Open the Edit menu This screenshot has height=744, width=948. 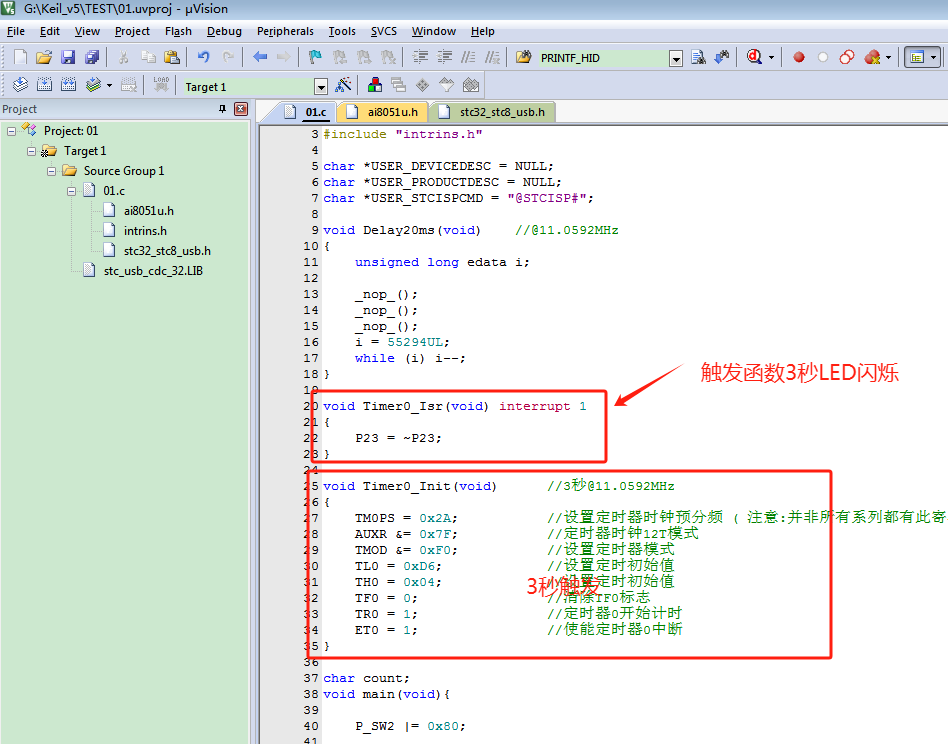[50, 31]
